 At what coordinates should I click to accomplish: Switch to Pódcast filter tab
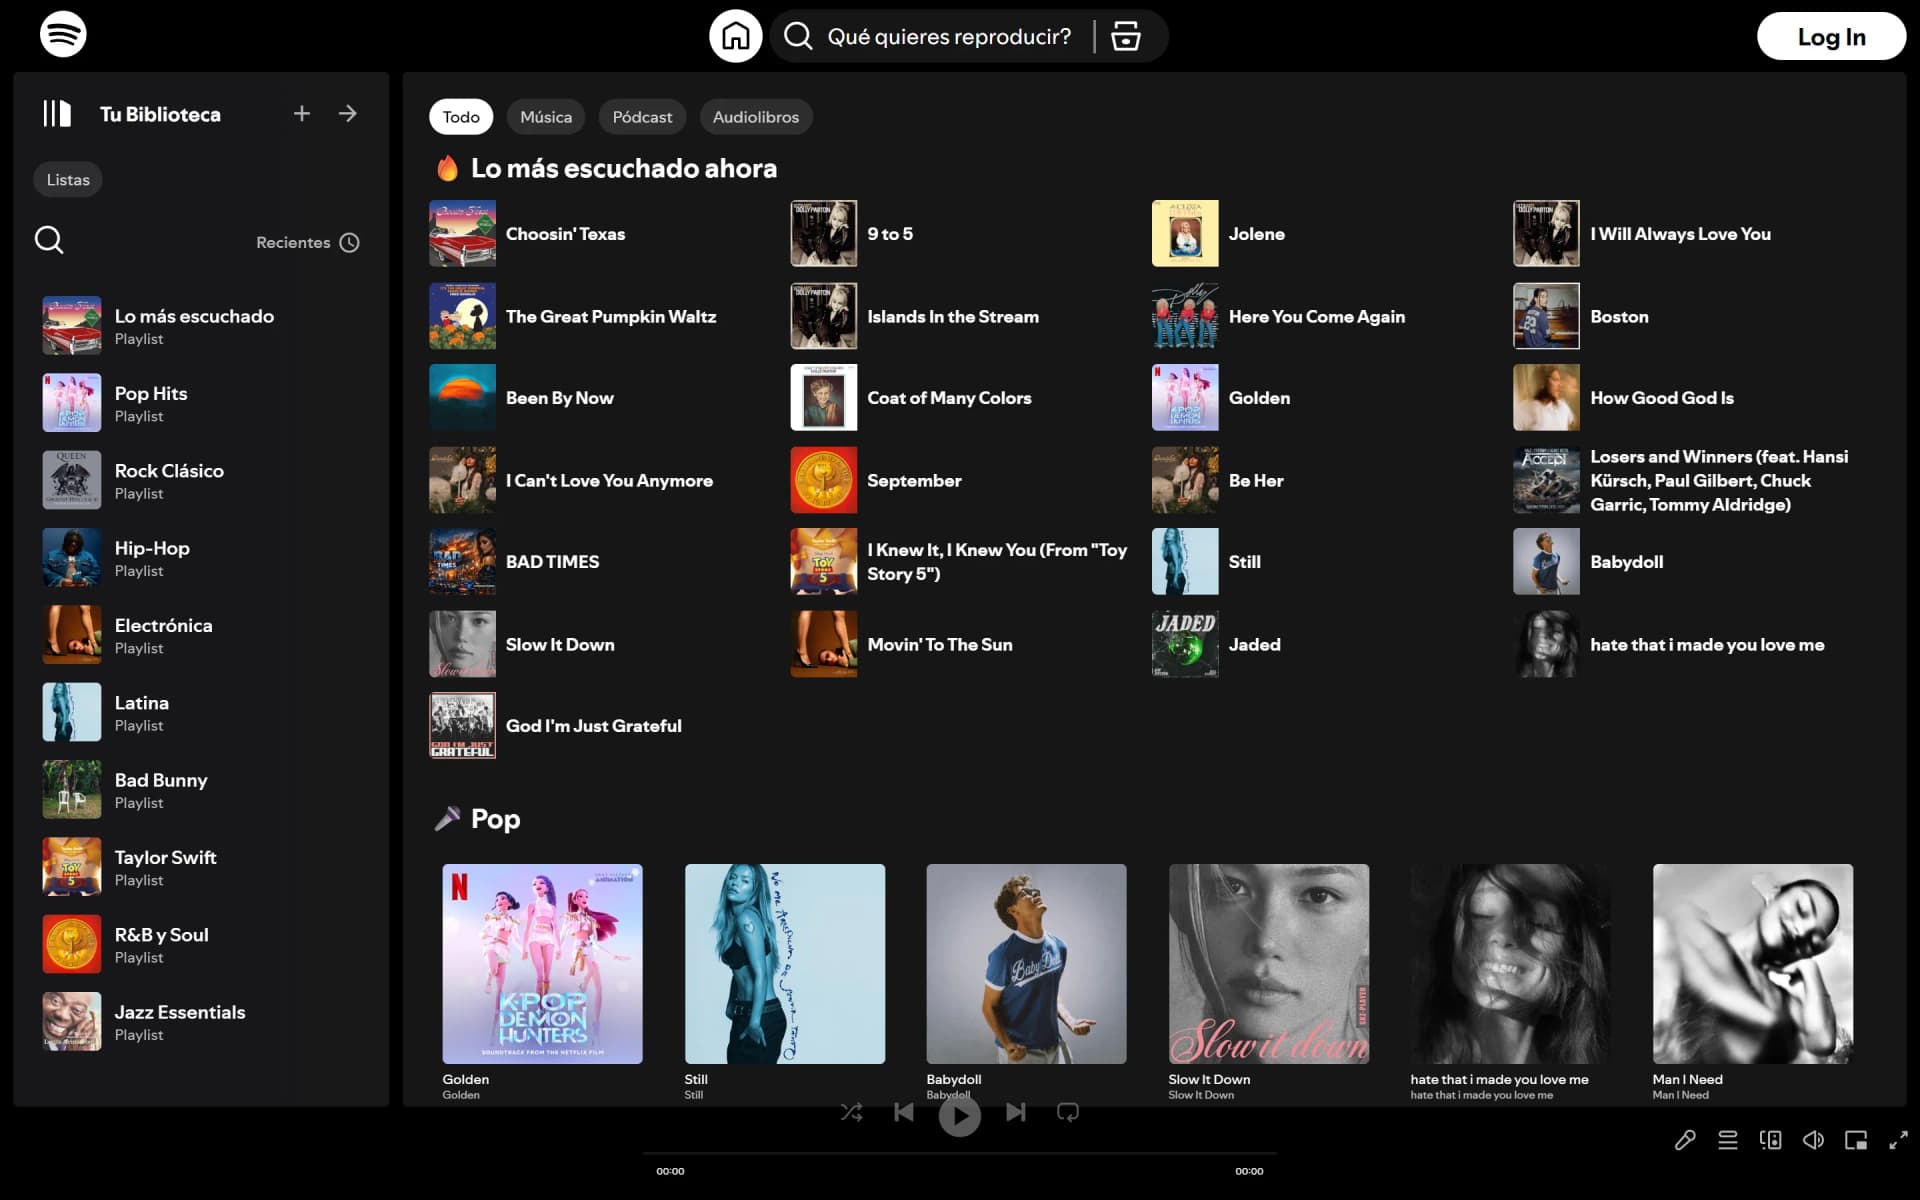pyautogui.click(x=642, y=117)
